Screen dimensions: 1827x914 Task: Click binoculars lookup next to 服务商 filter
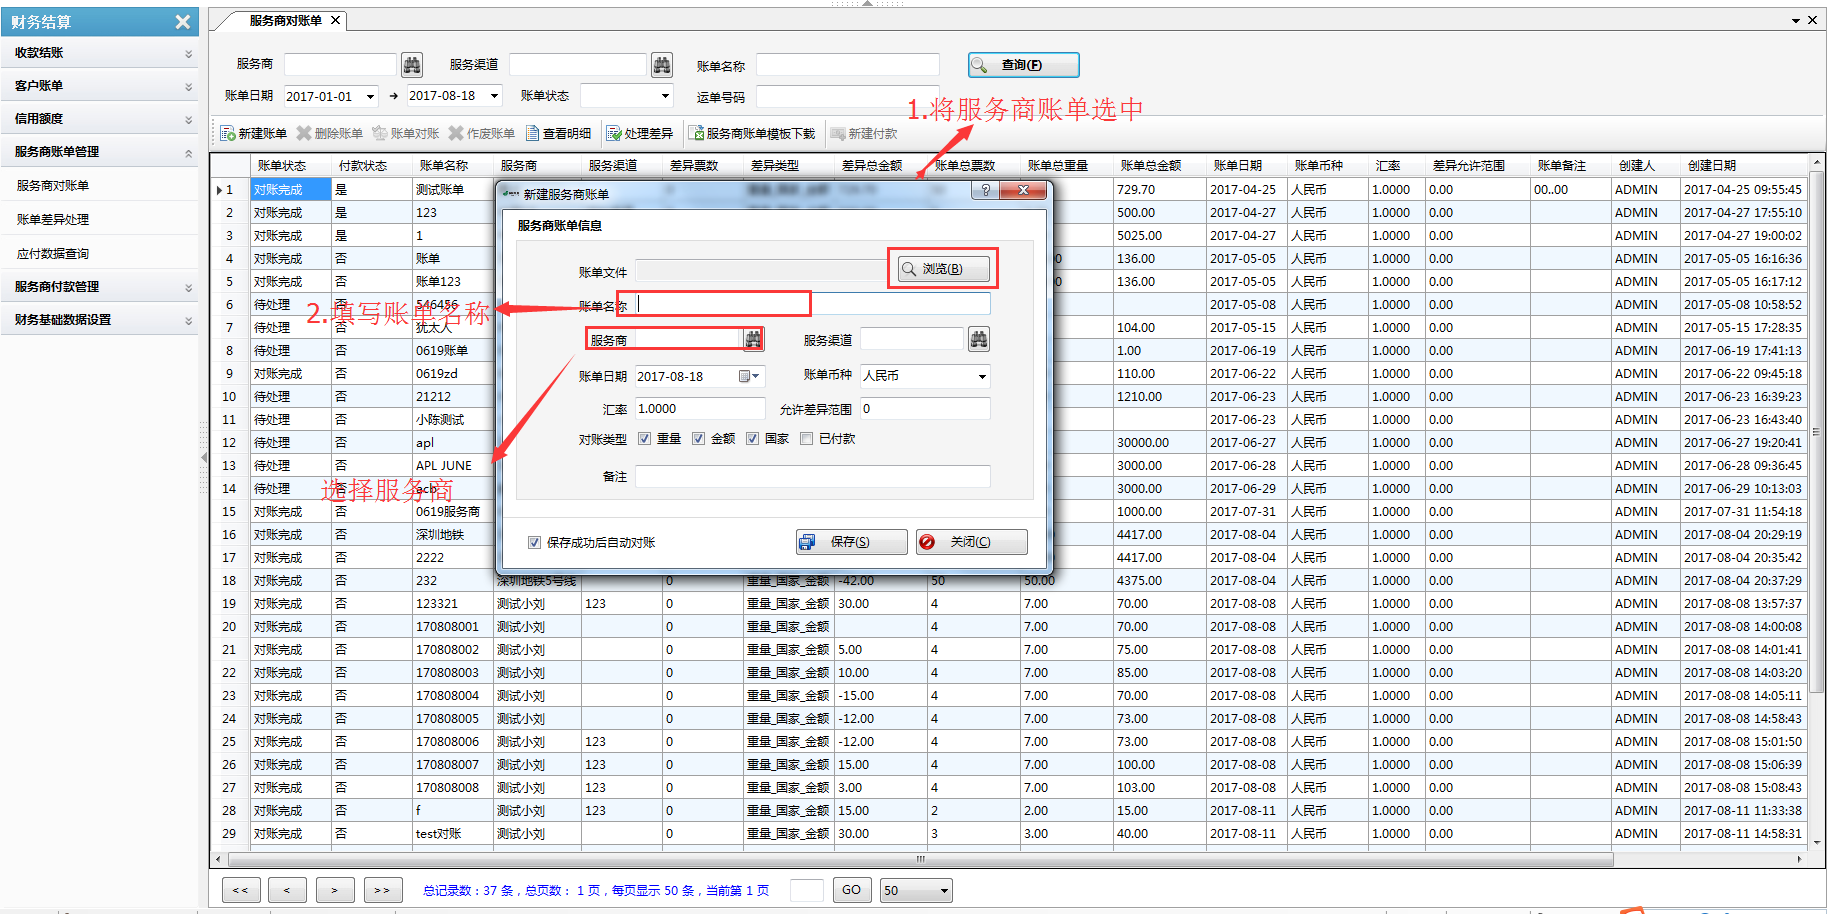(x=412, y=65)
